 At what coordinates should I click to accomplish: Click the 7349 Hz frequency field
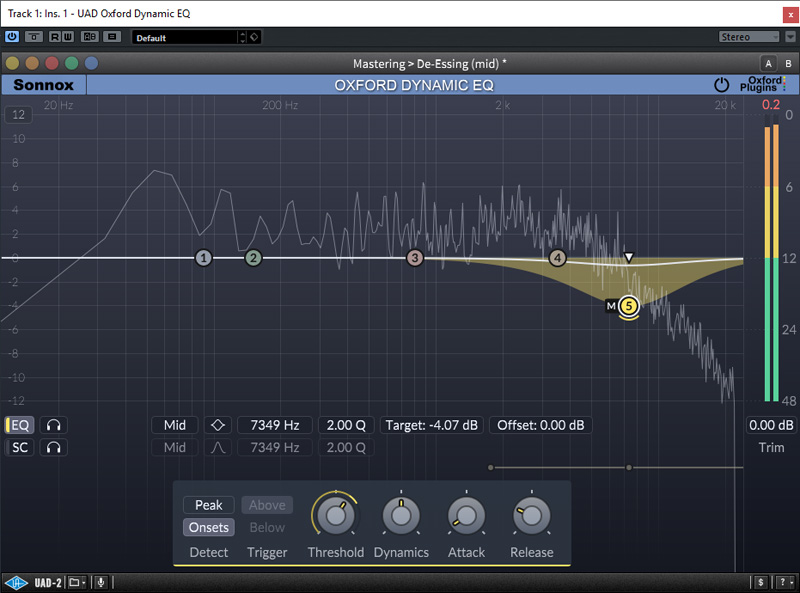pos(275,425)
